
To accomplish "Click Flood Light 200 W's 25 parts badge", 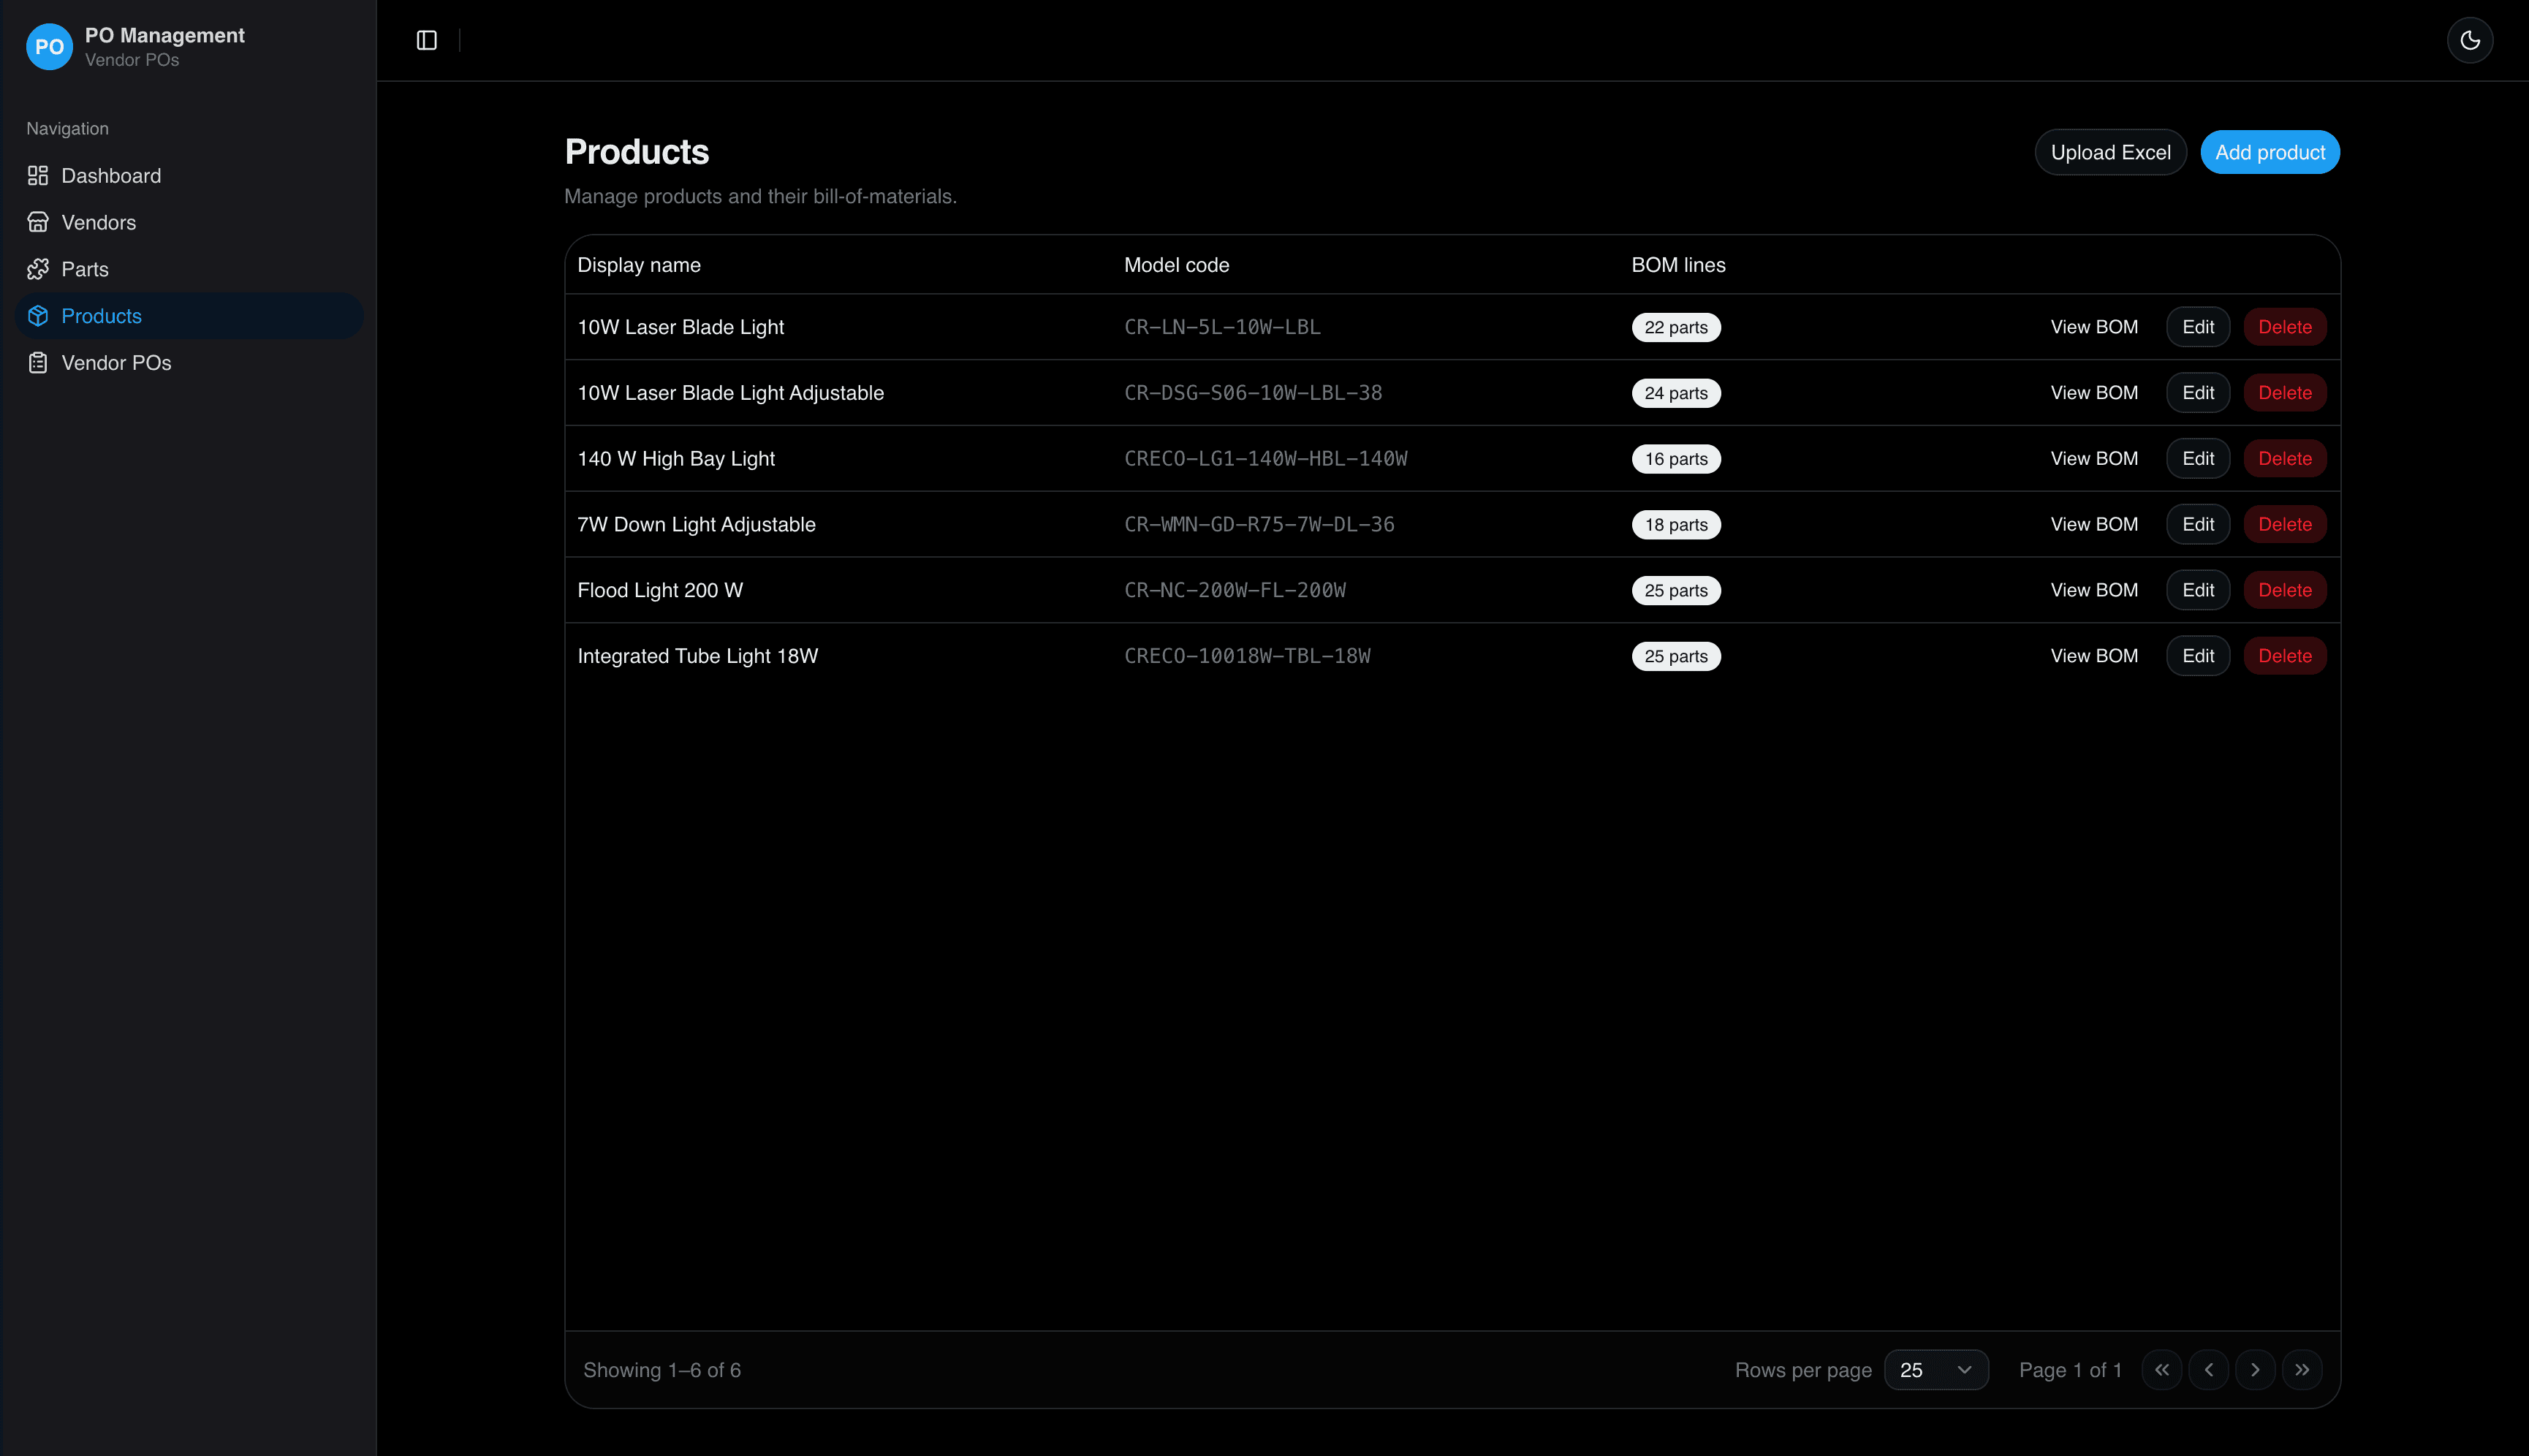I will 1676,591.
